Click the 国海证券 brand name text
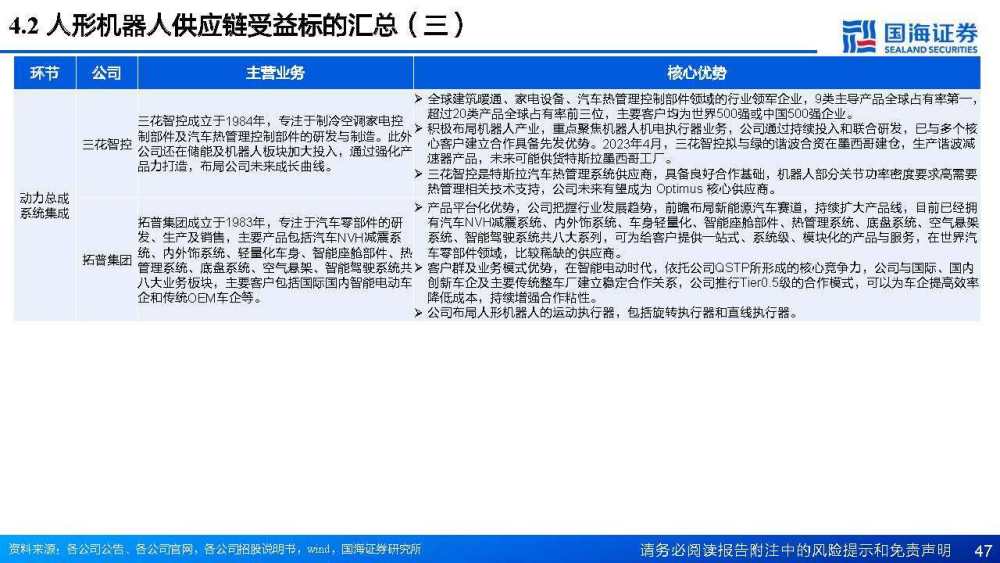This screenshot has height=563, width=1000. 930,32
